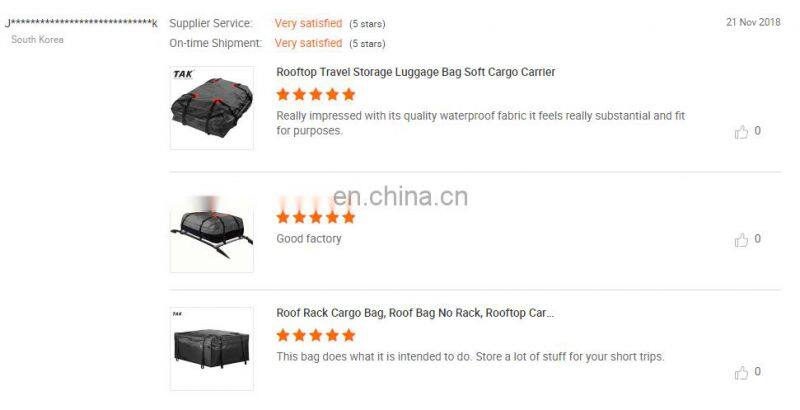Click the 'Good factory' review text

pos(309,239)
